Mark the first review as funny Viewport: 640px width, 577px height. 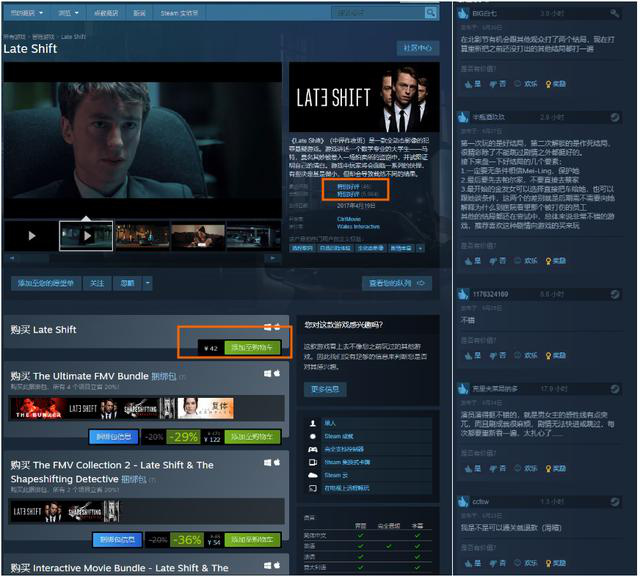[526, 84]
